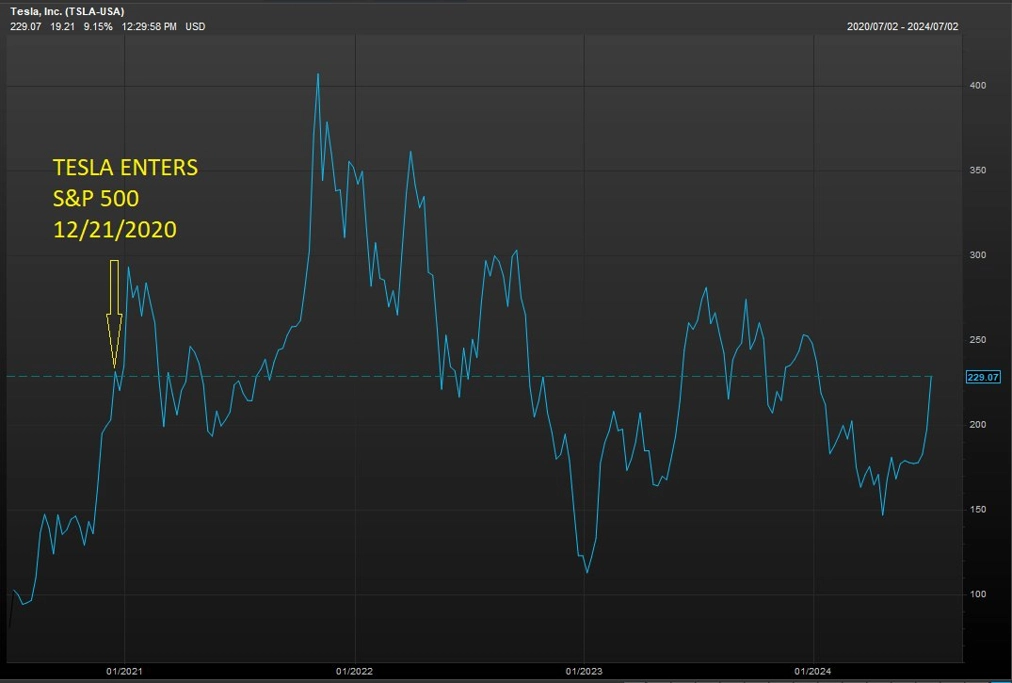Click the 150 price axis label
Viewport: 1012px width, 683px height.
click(978, 509)
